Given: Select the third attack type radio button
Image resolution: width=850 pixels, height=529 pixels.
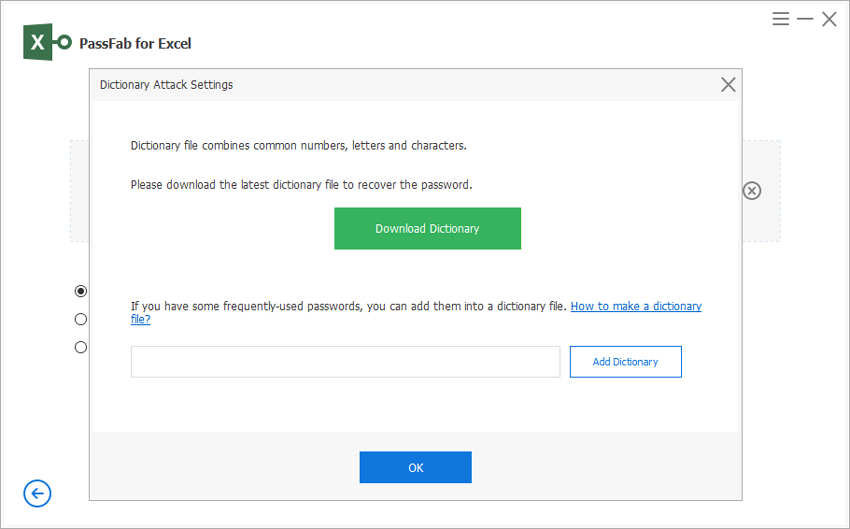Looking at the screenshot, I should point(81,347).
